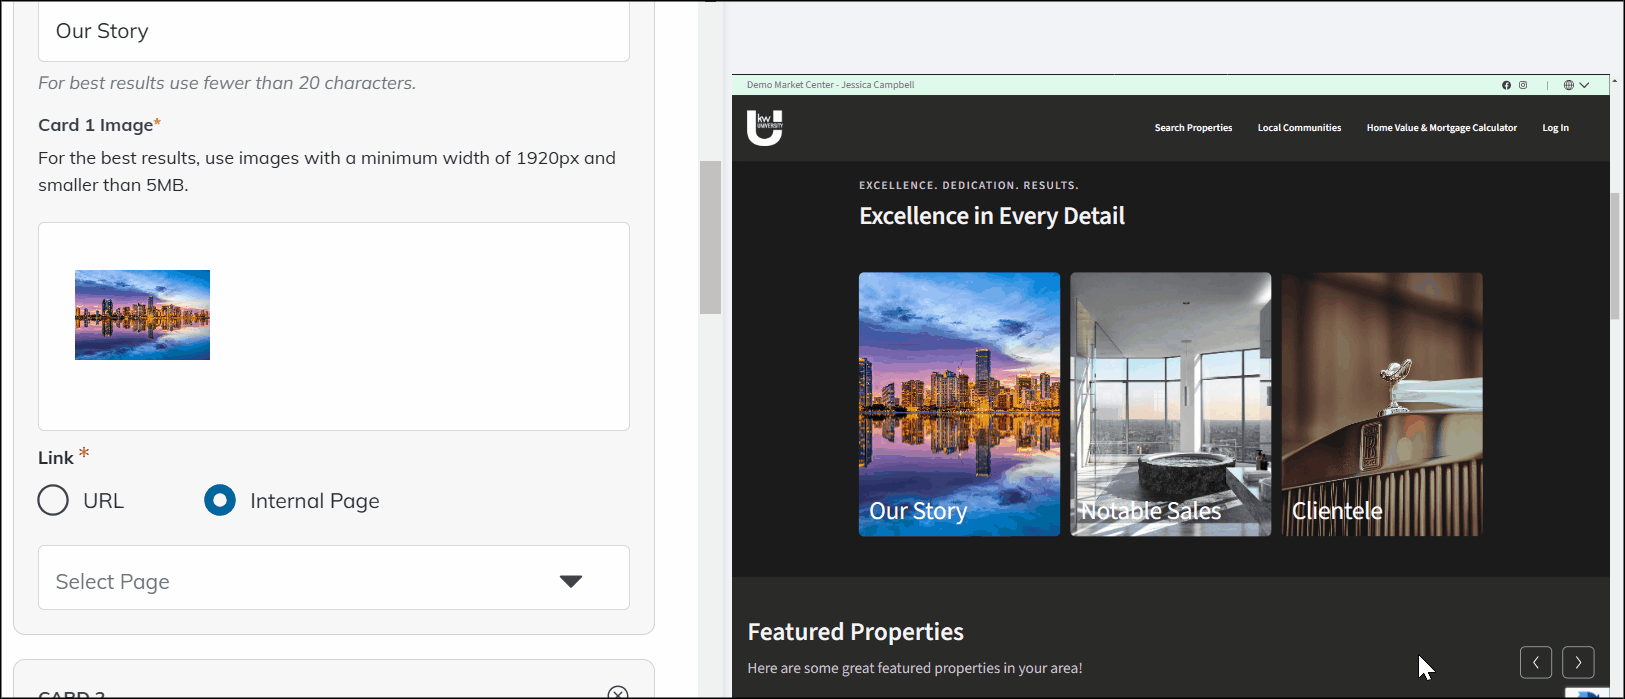Click the Card 1 skyline image thumbnail

coord(142,315)
